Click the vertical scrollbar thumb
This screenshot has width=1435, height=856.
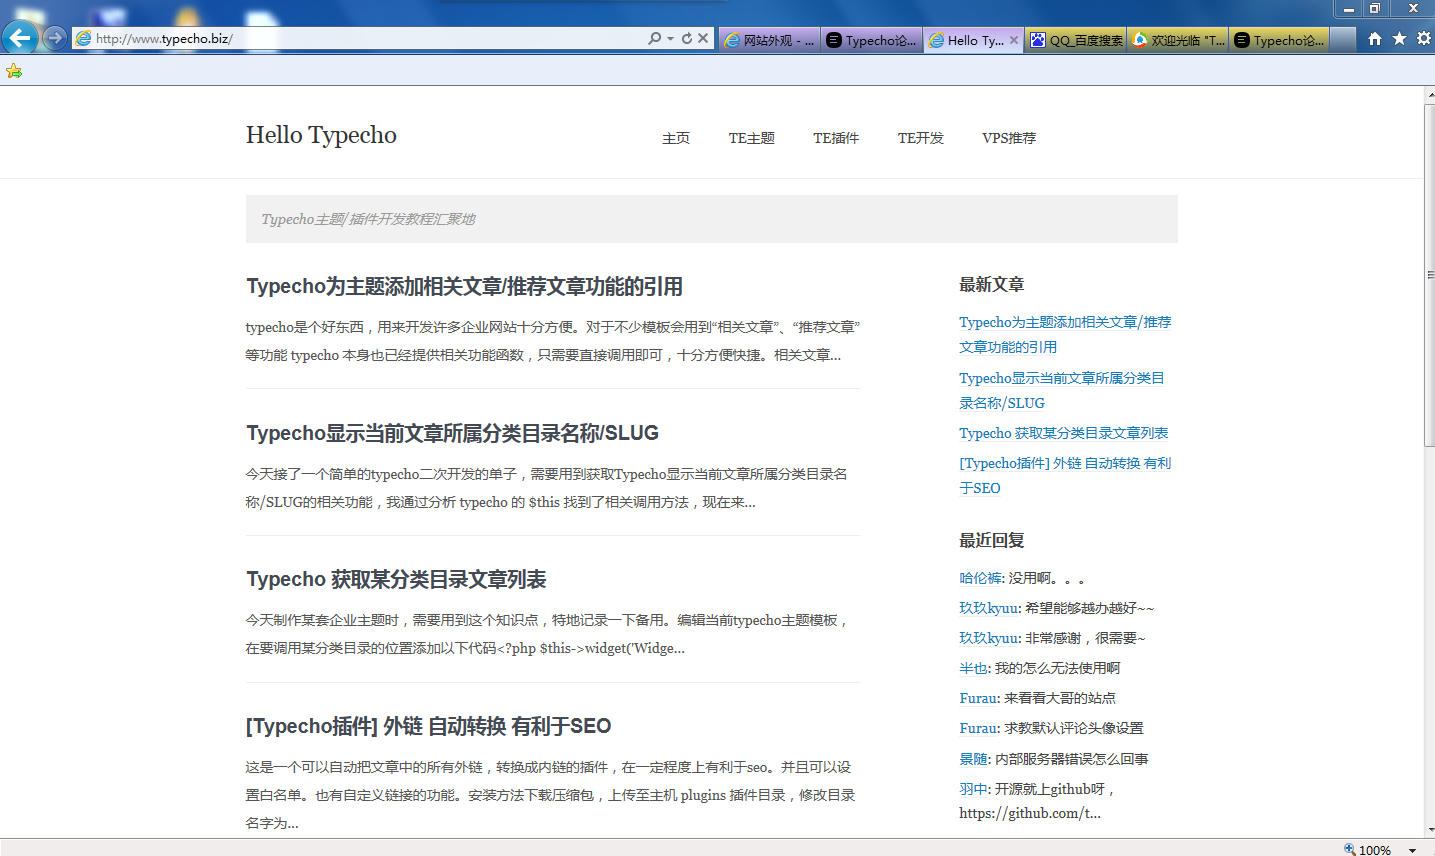(x=1430, y=275)
